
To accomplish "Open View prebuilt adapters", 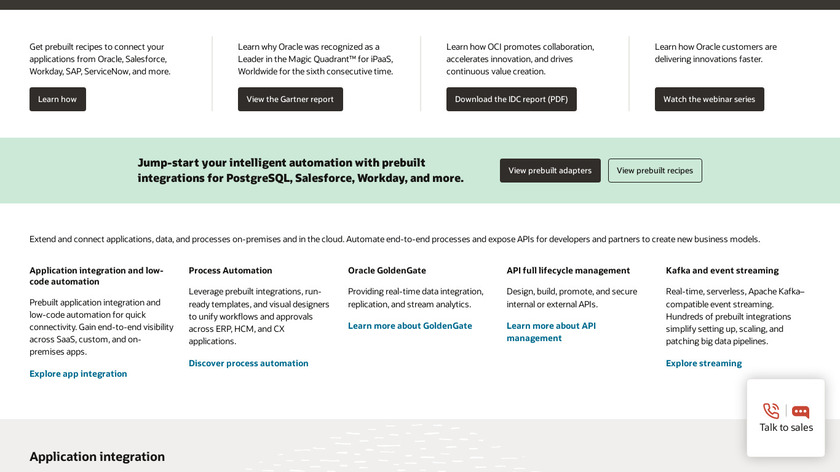I will [x=550, y=171].
